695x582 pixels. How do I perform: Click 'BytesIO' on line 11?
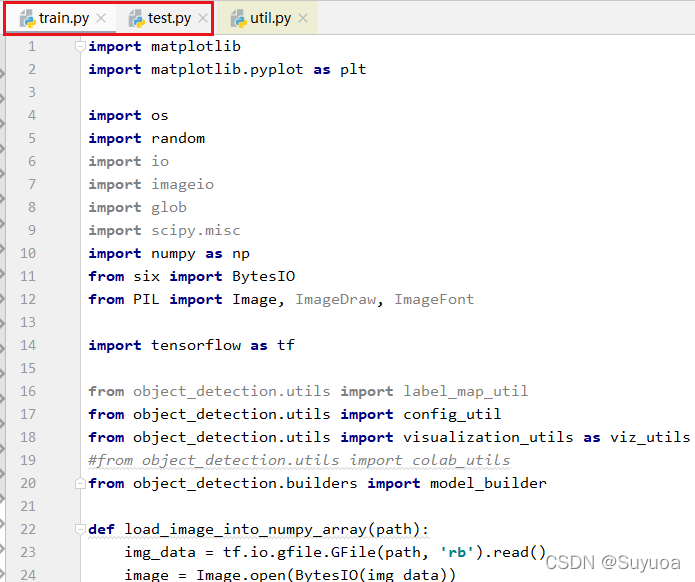point(264,276)
